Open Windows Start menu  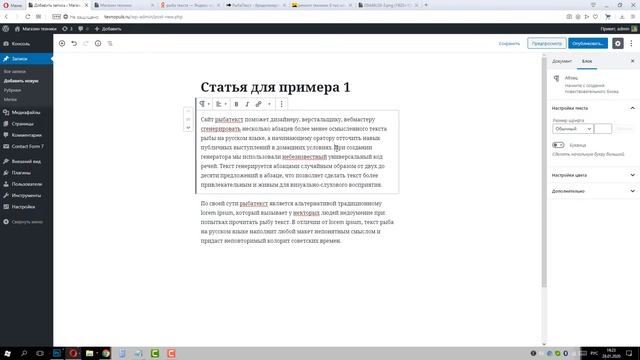point(7,353)
